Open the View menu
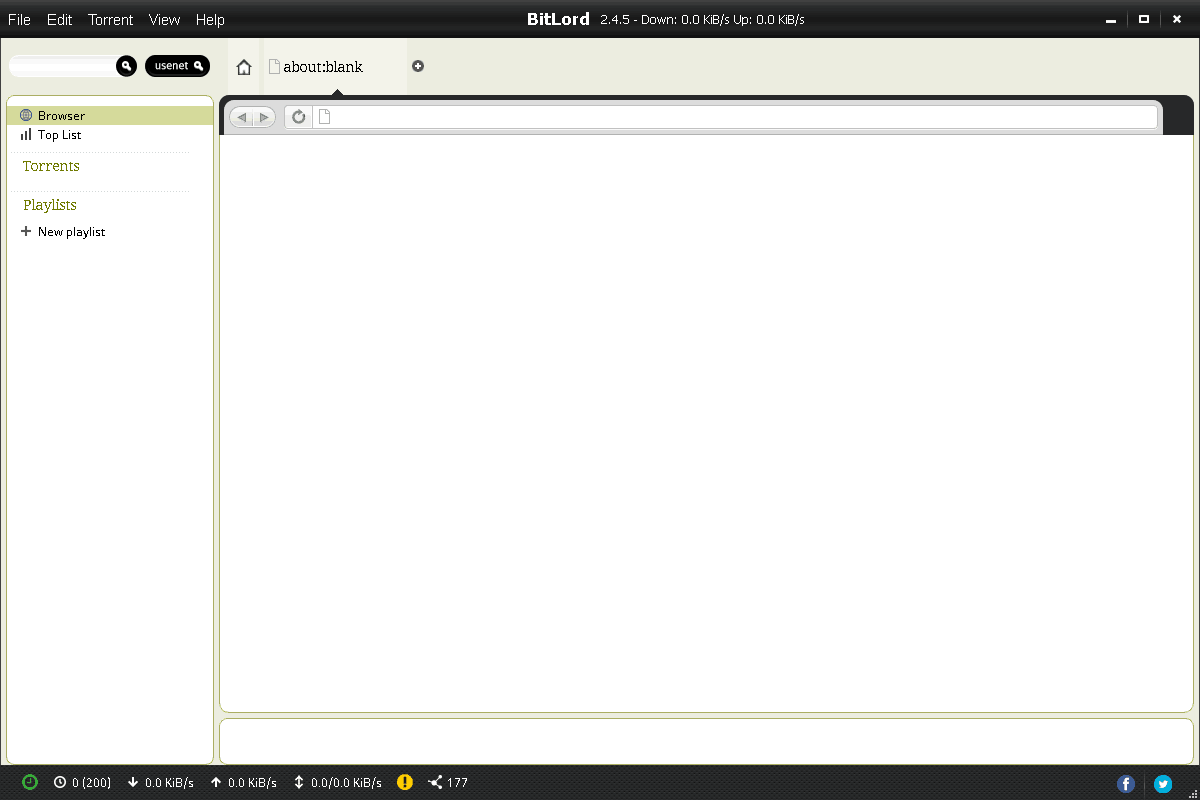 164,20
